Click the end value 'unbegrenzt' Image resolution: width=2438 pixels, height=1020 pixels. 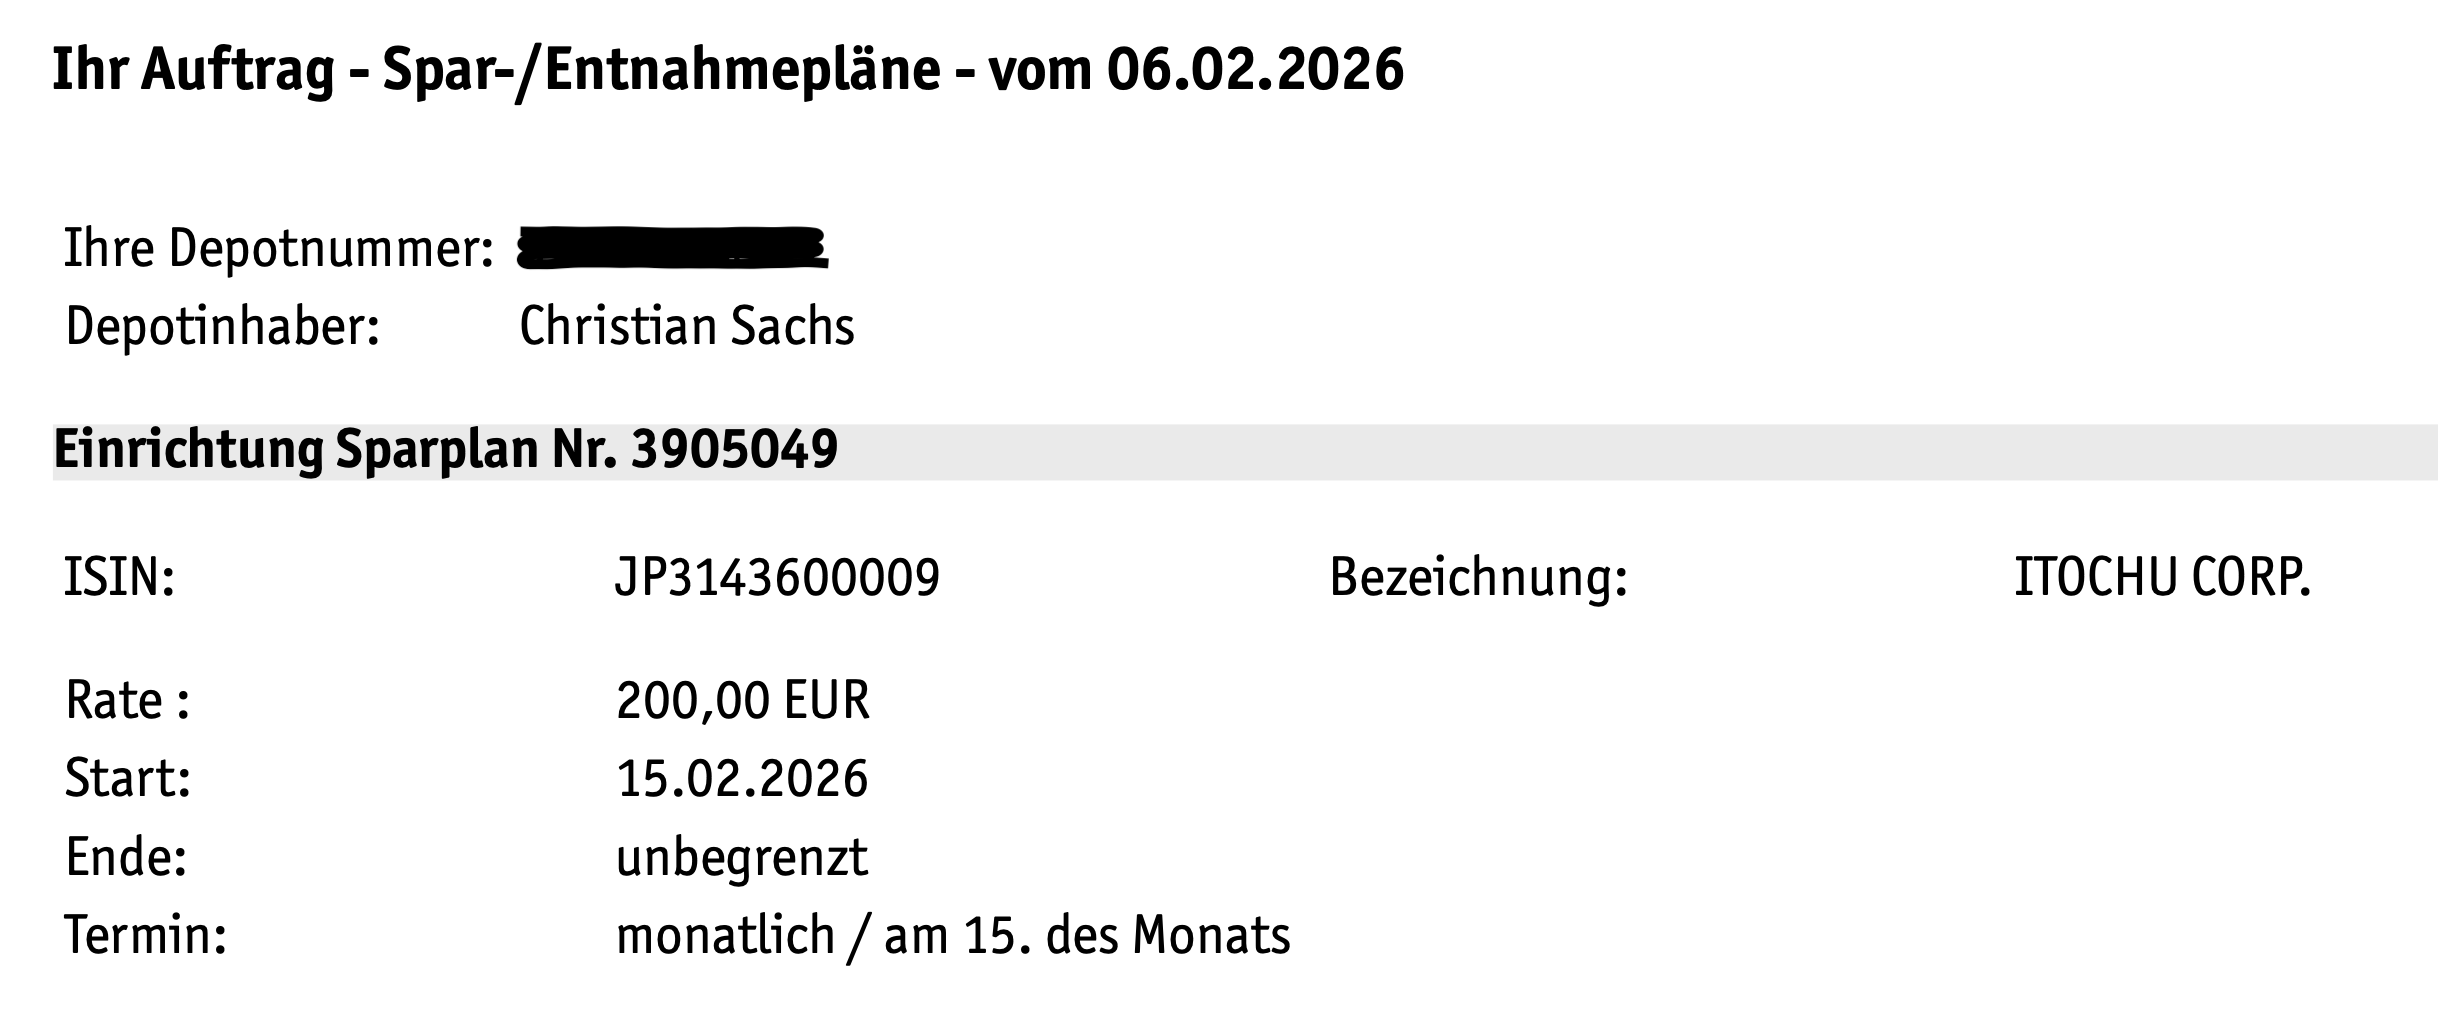tap(742, 857)
